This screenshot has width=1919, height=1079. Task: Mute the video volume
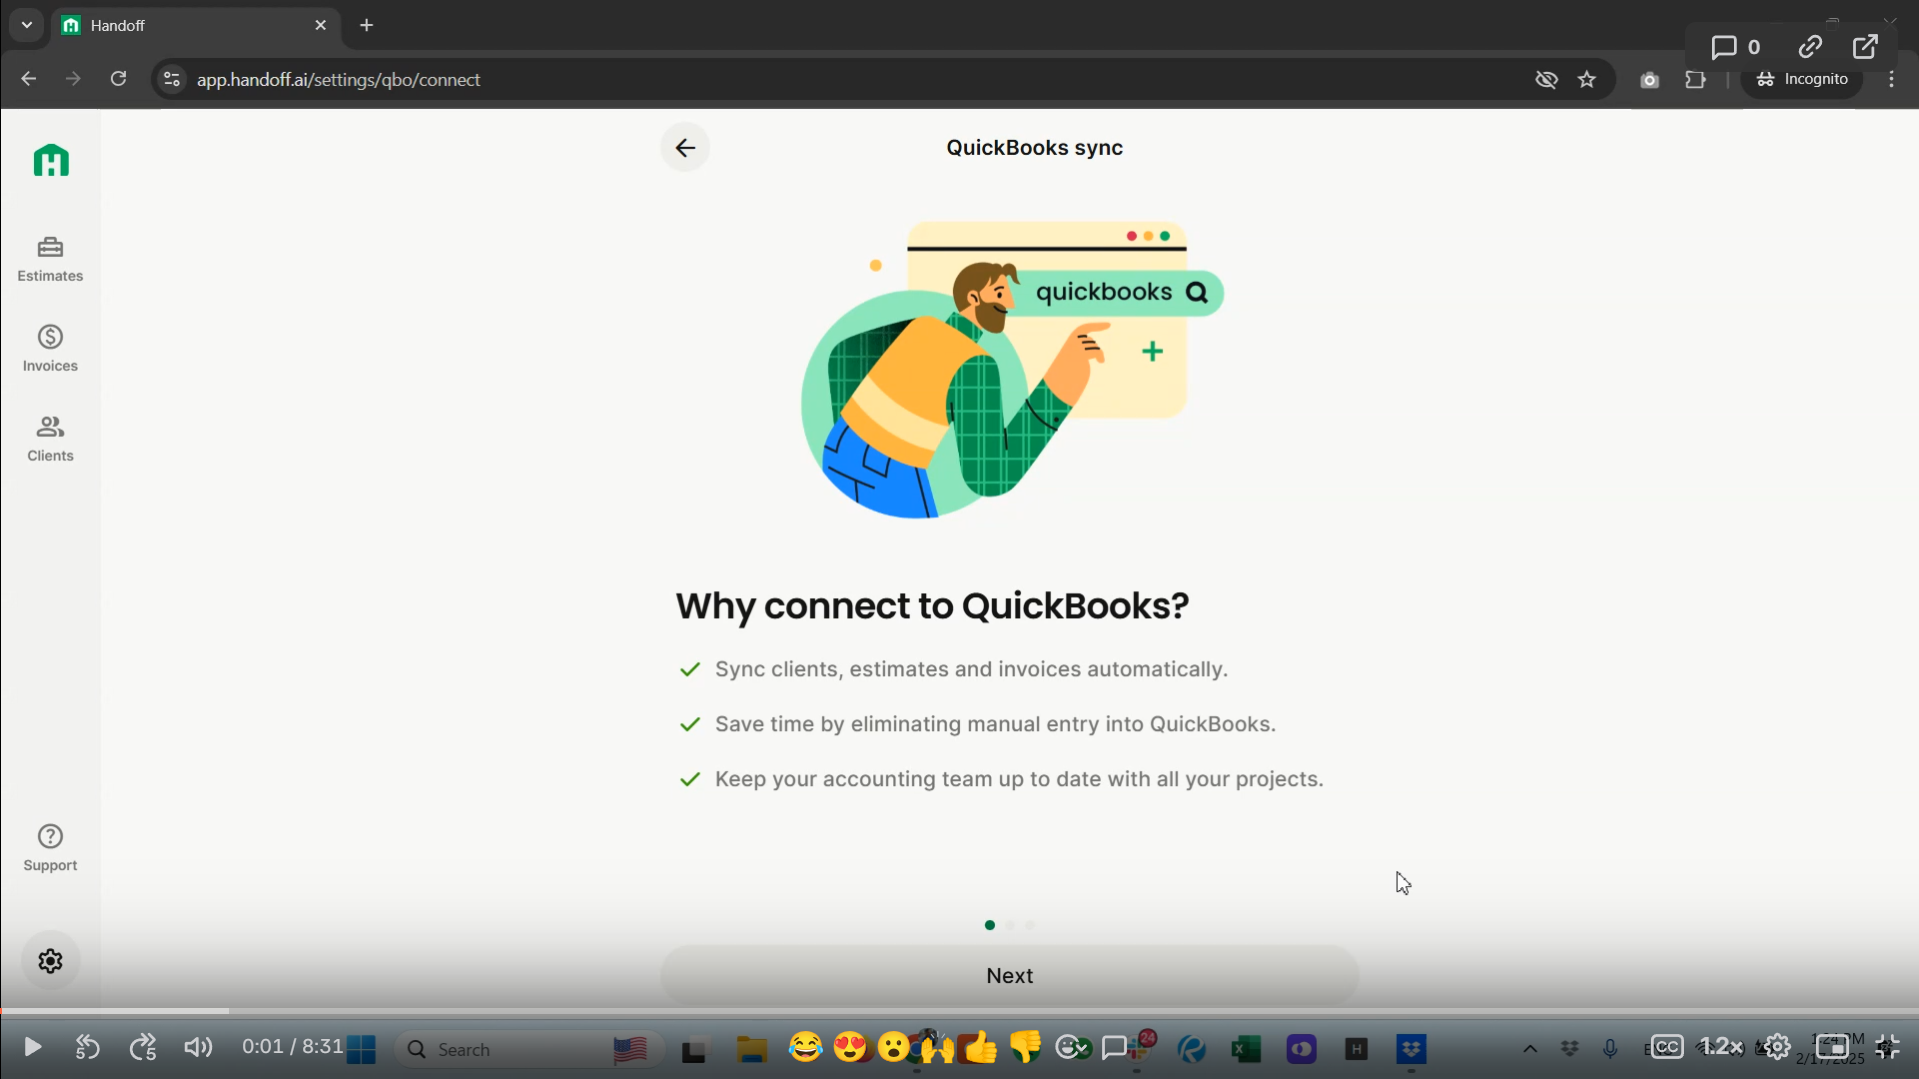pyautogui.click(x=198, y=1047)
